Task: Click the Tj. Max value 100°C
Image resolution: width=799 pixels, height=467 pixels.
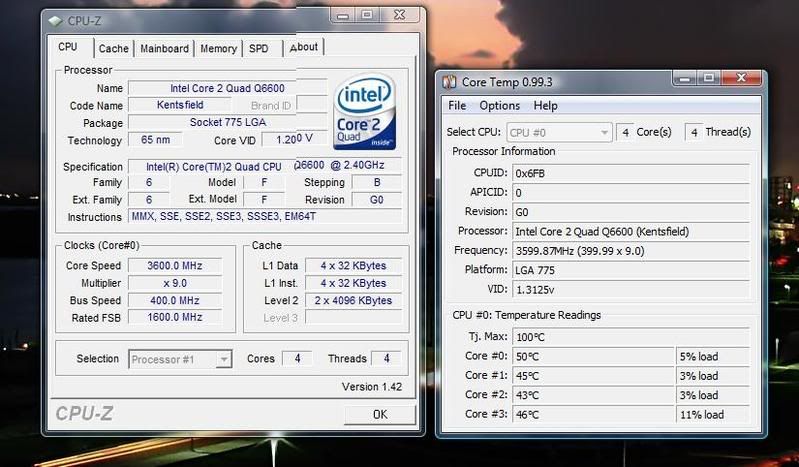Action: tap(631, 337)
